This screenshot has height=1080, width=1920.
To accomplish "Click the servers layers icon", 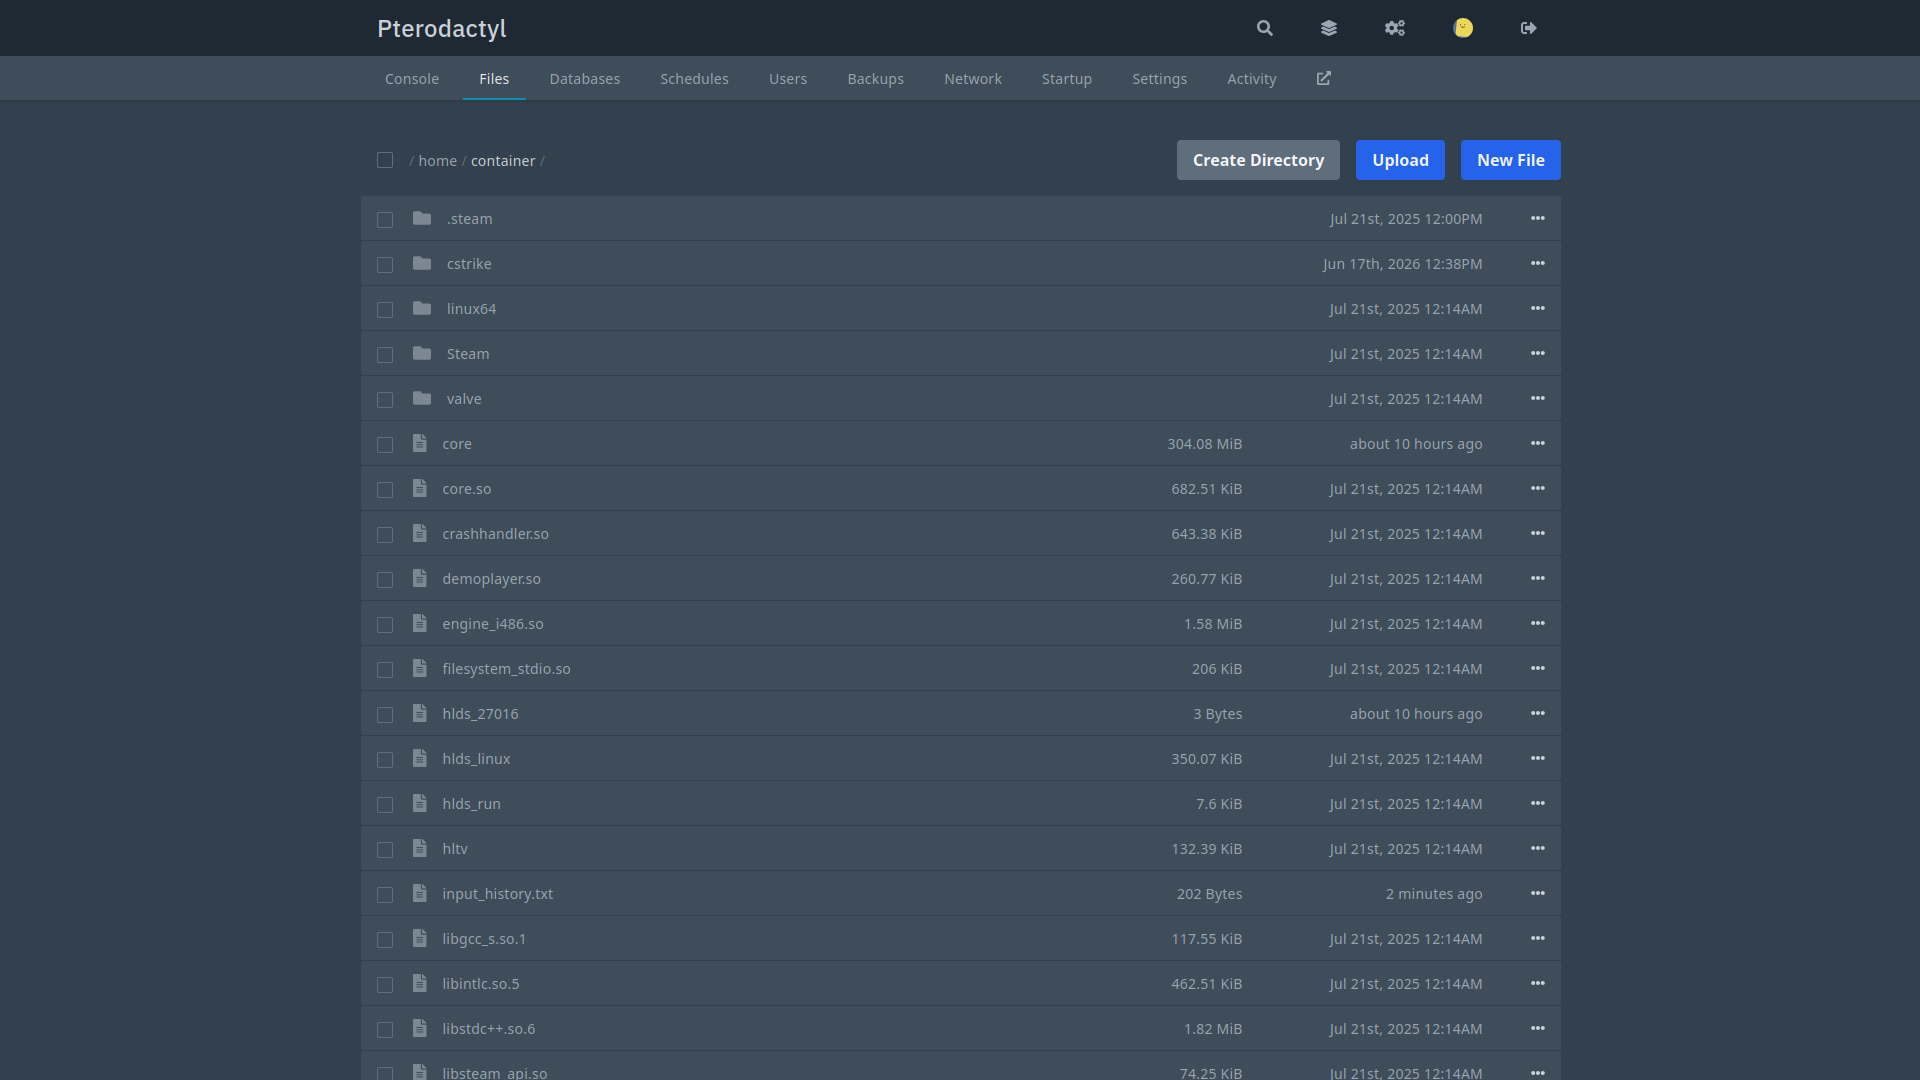I will (1329, 28).
